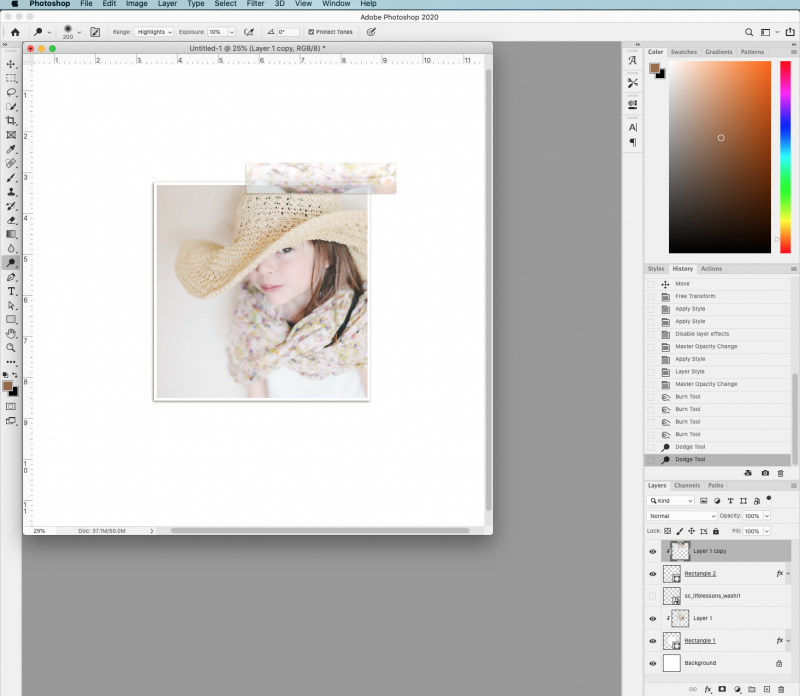This screenshot has height=696, width=800.
Task: Open the Filter menu
Action: pyautogui.click(x=255, y=4)
